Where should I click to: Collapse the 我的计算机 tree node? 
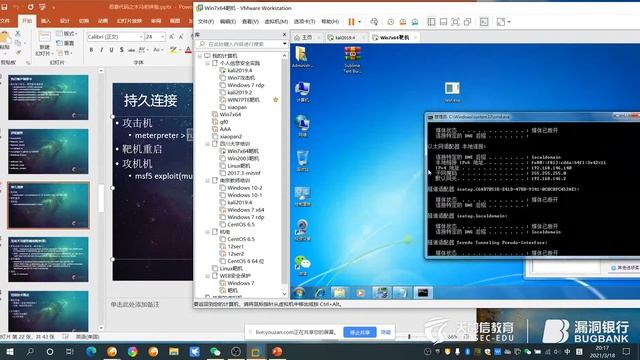click(x=200, y=56)
